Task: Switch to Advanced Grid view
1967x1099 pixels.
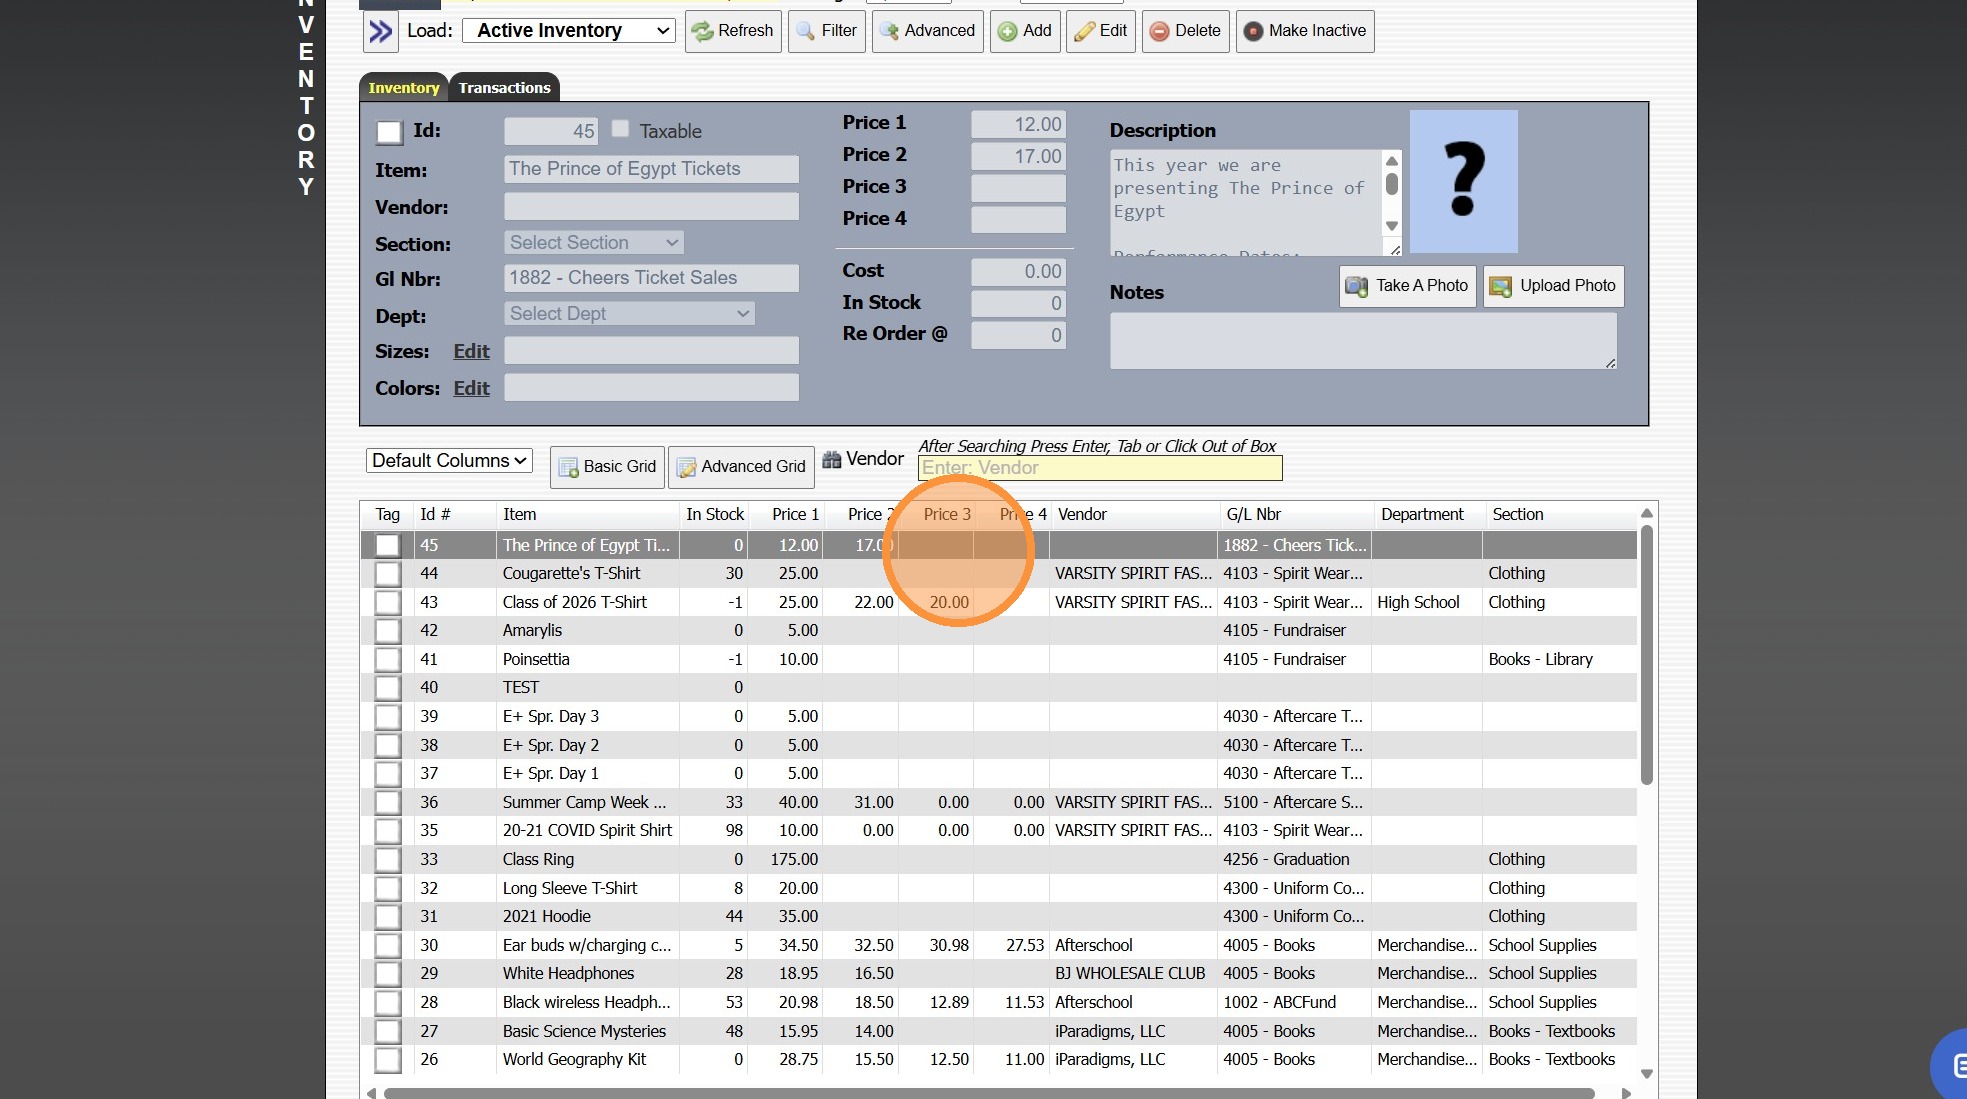Action: click(741, 467)
